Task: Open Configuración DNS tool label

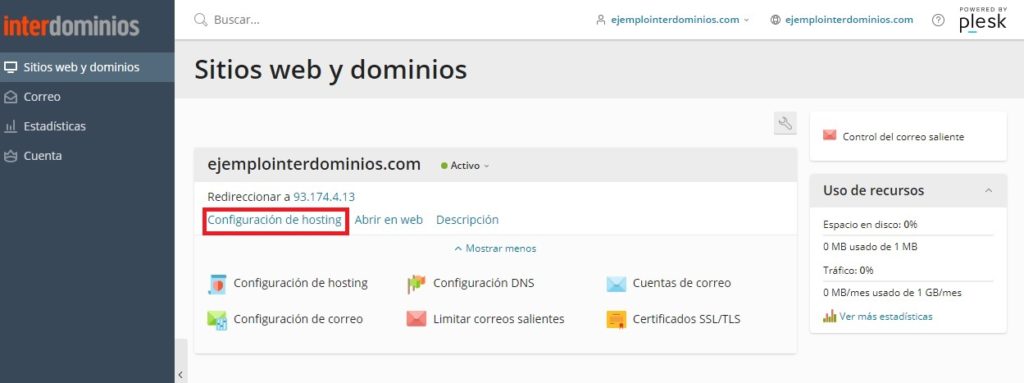Action: [483, 284]
